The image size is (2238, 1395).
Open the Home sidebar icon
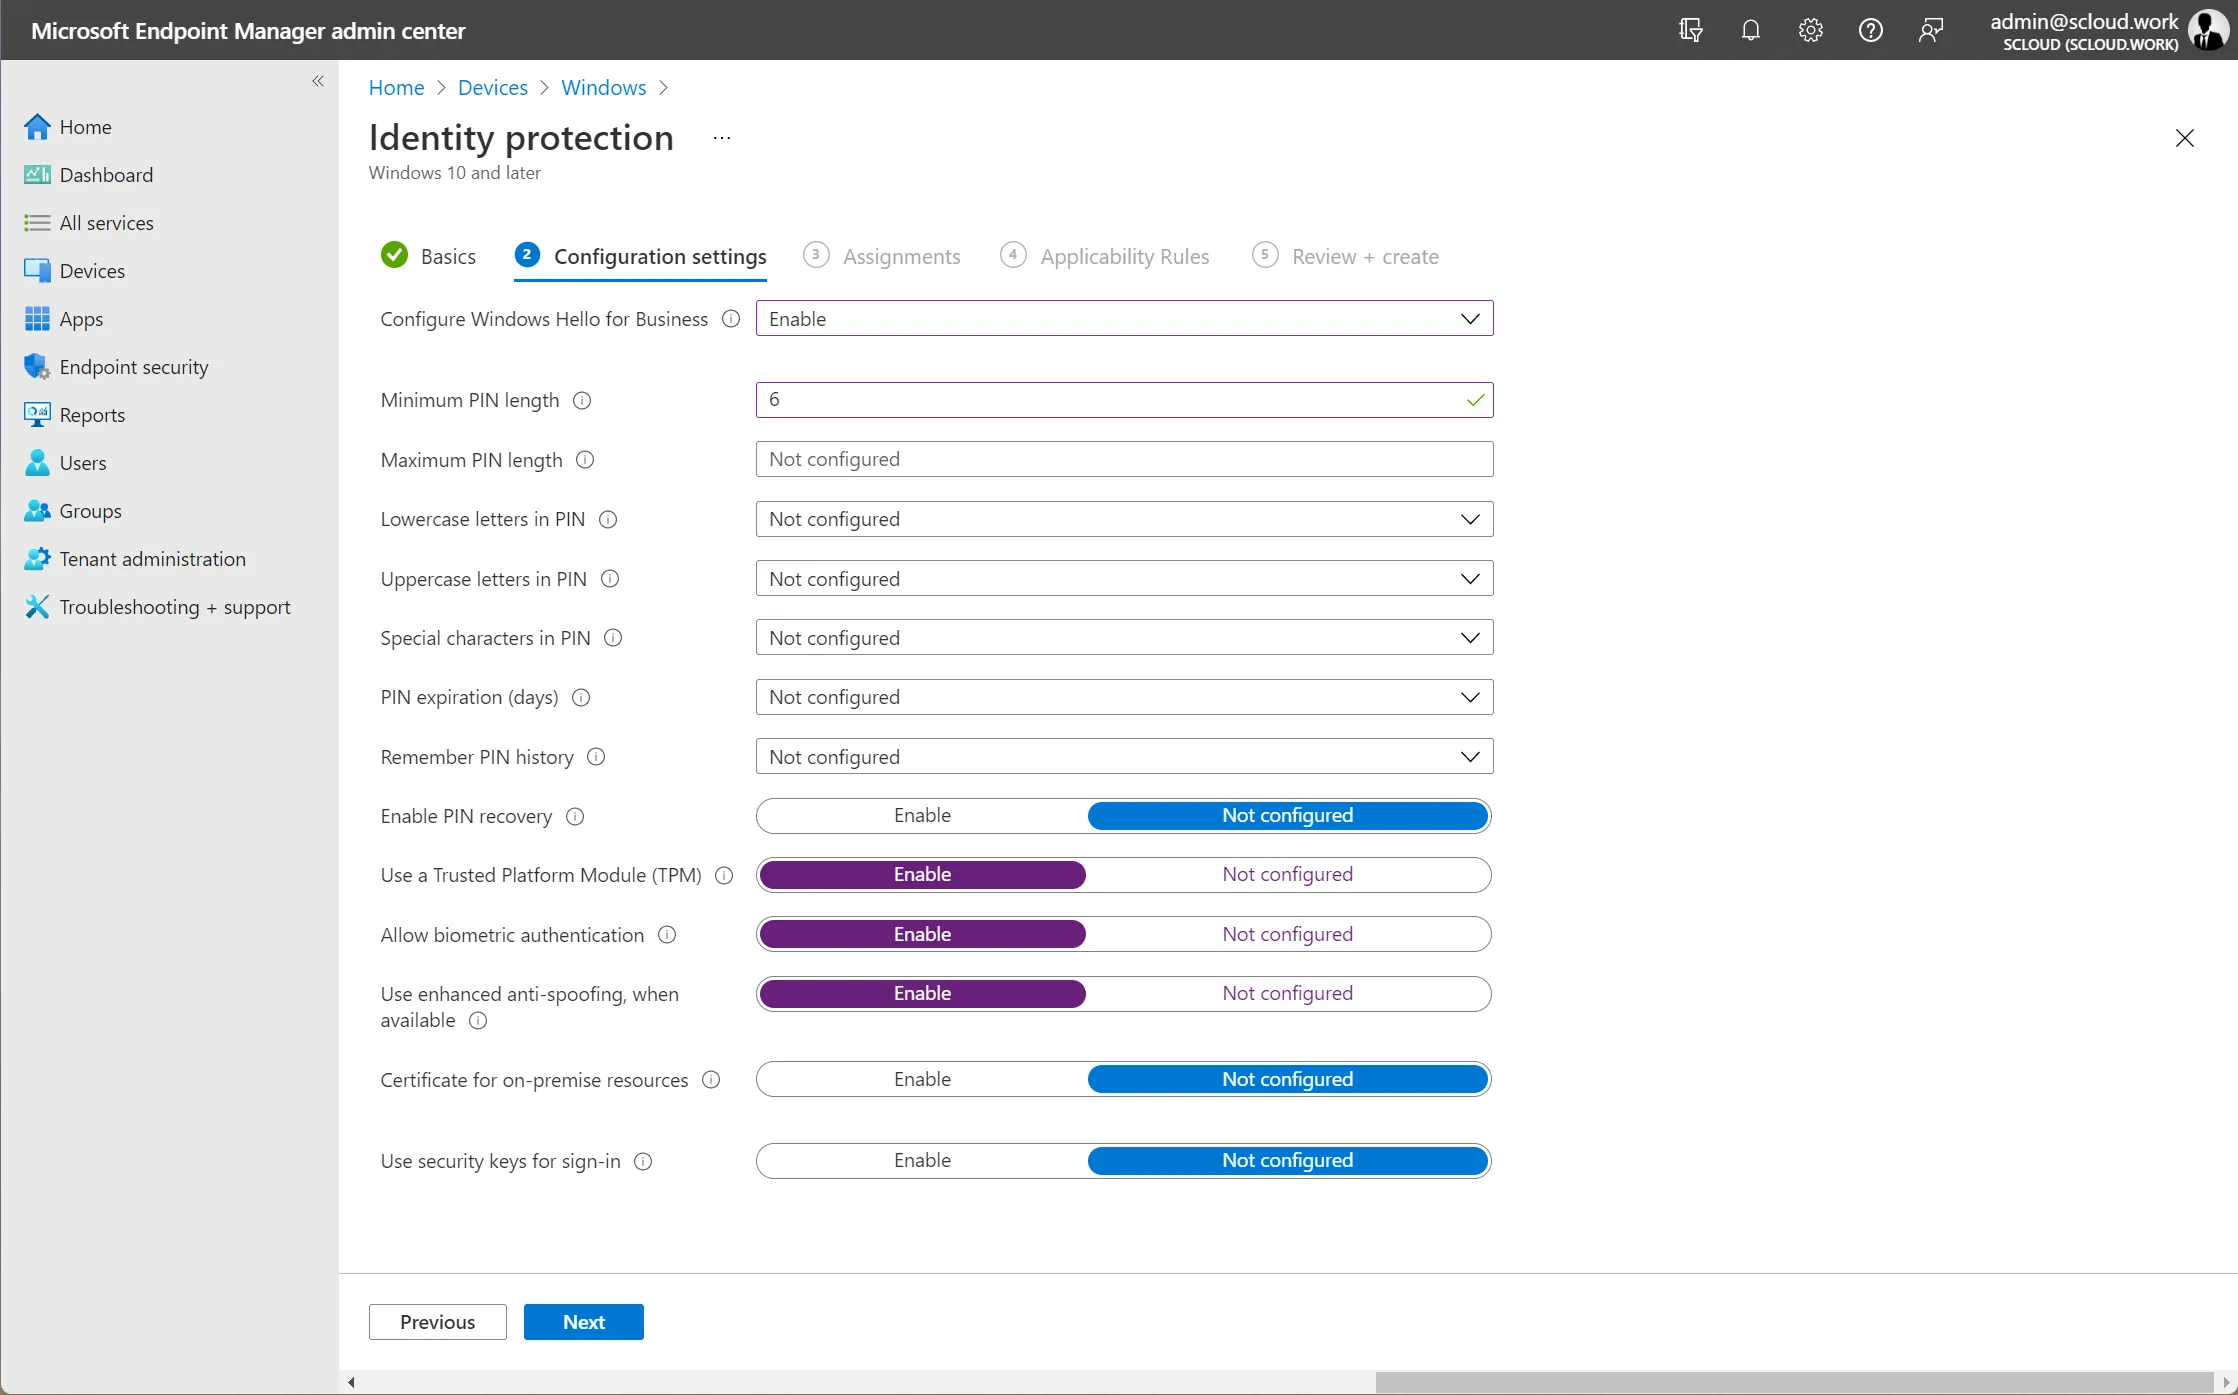(x=37, y=127)
